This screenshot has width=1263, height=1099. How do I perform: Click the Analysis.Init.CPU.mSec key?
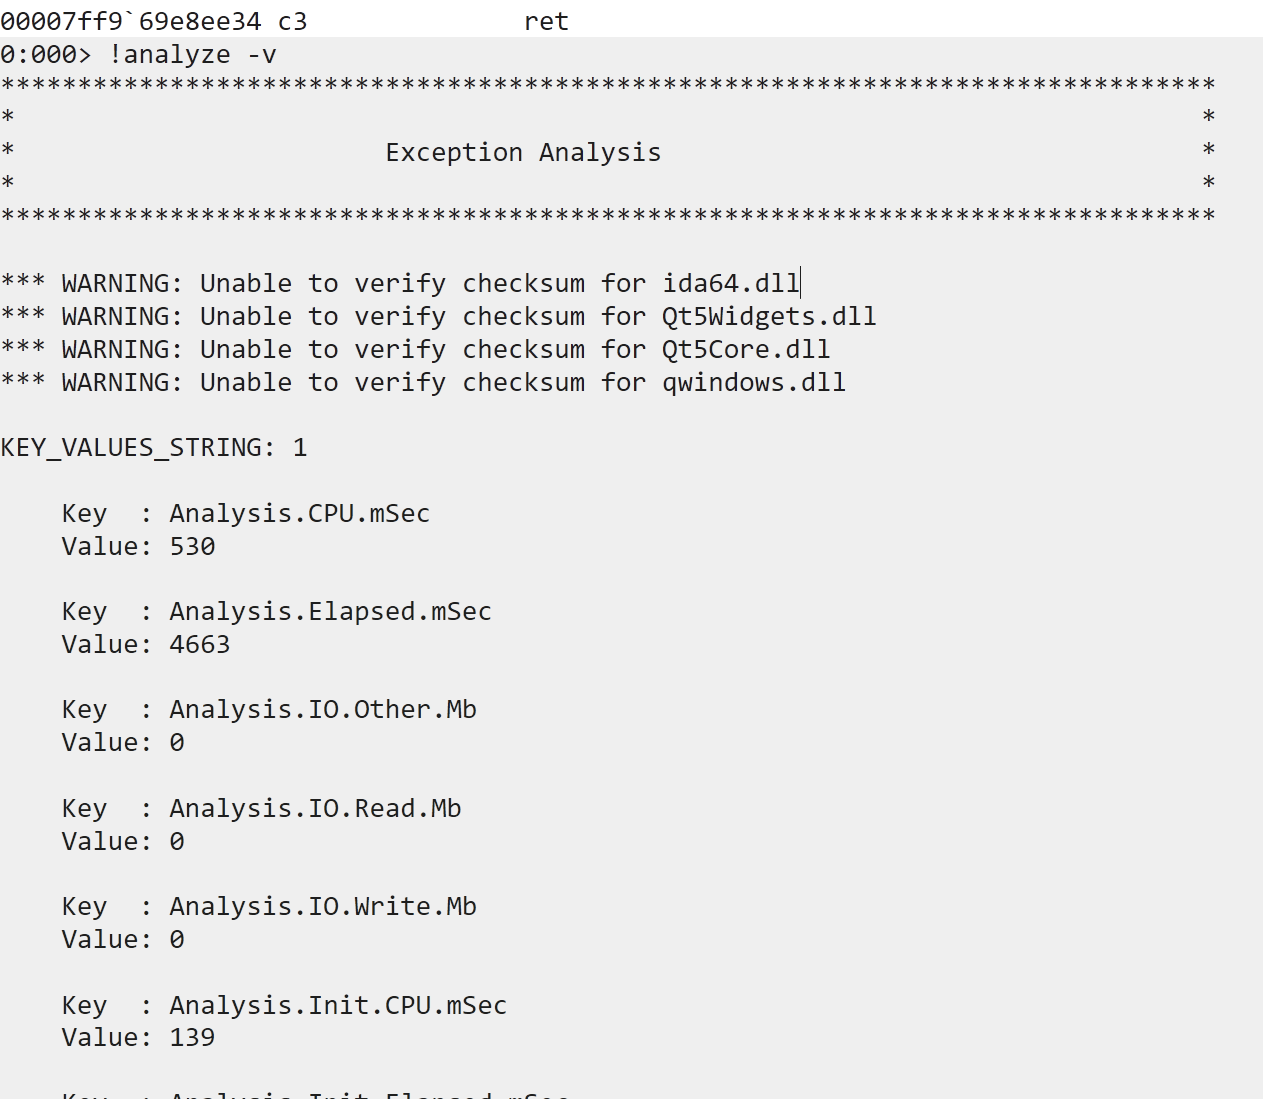pyautogui.click(x=338, y=1006)
